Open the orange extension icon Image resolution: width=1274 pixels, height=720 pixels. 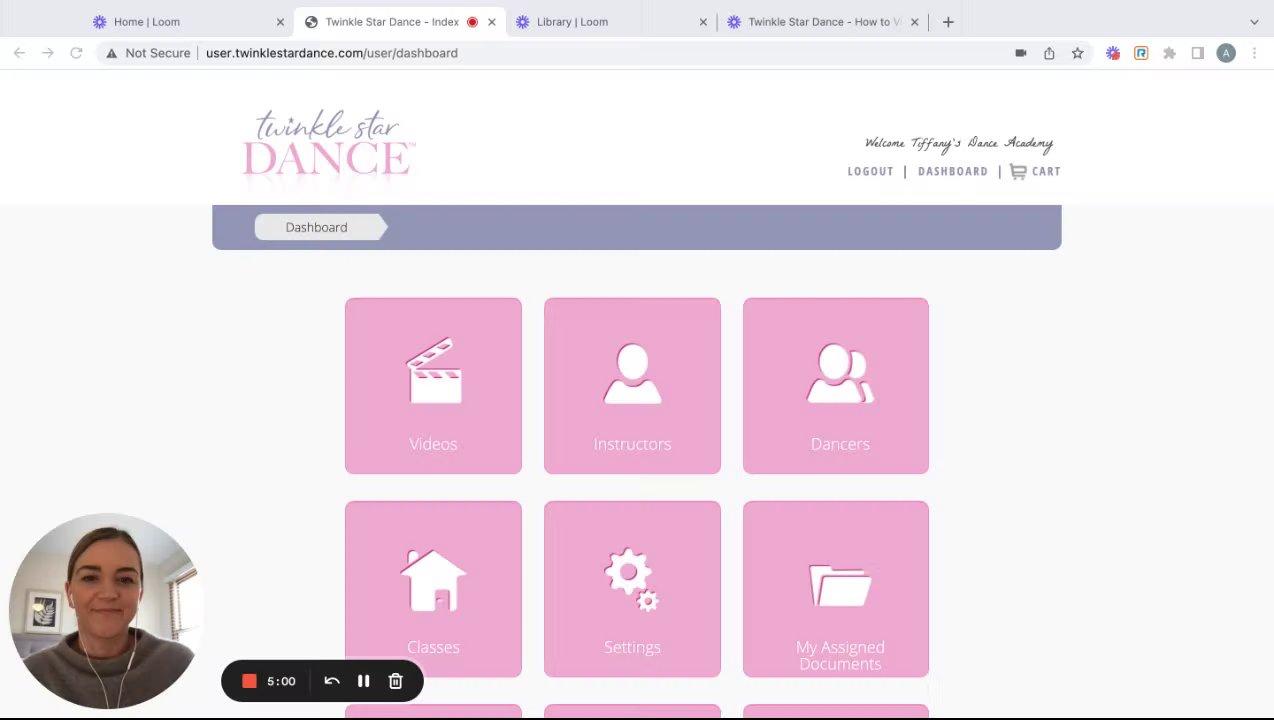1141,53
